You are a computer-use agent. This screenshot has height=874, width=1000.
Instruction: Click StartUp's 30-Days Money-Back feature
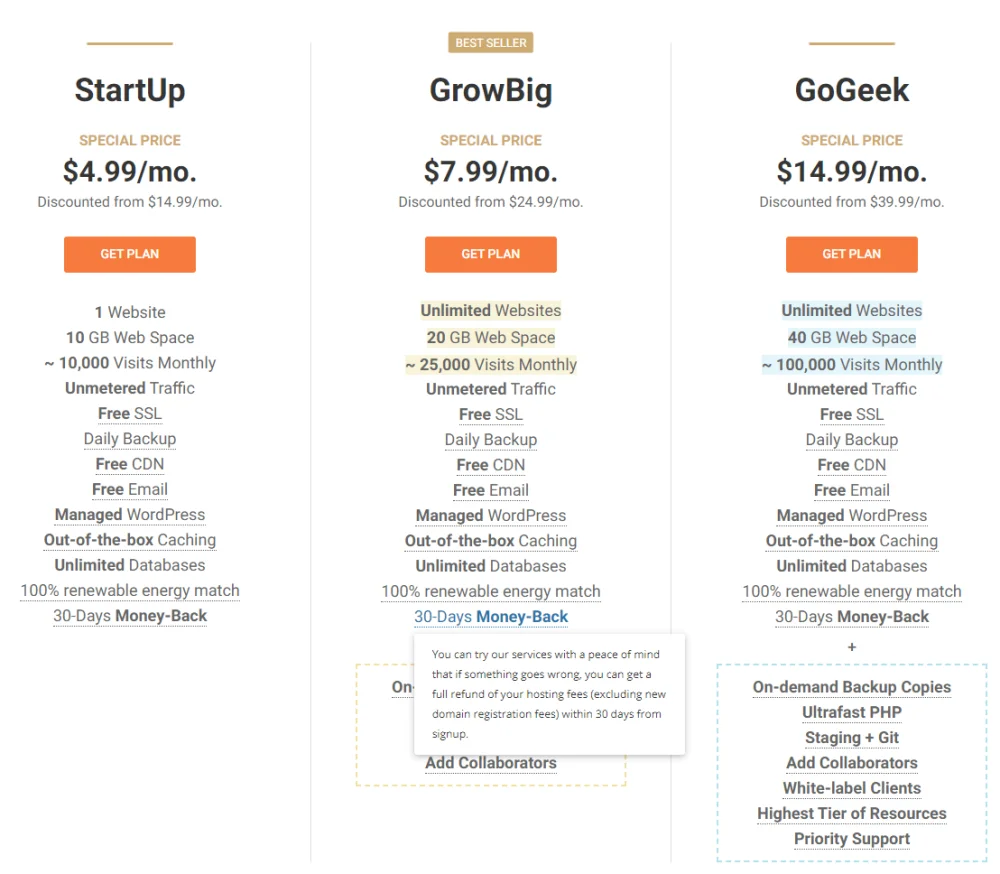click(x=130, y=616)
